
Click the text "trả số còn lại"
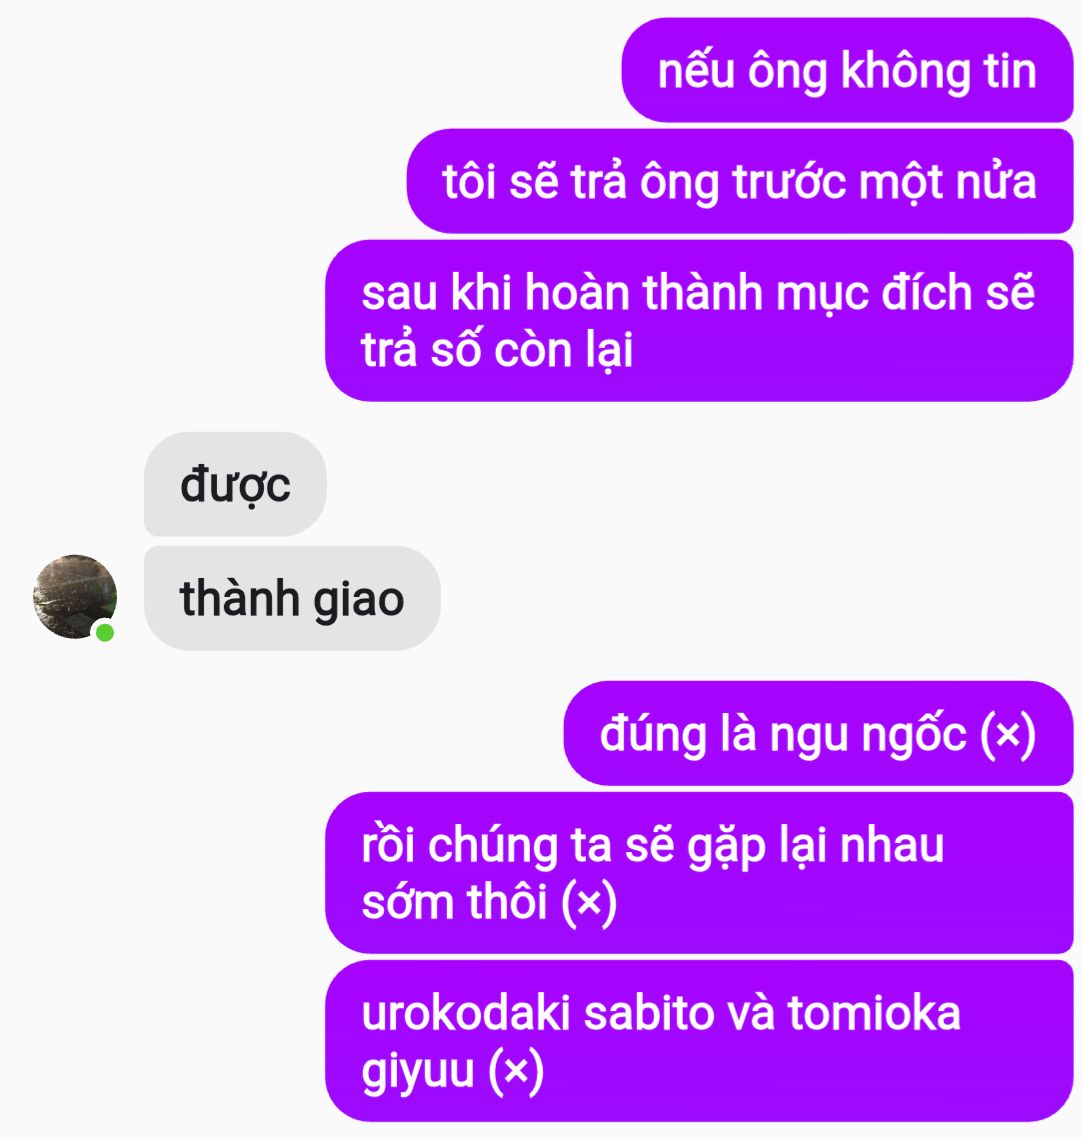coord(497,350)
